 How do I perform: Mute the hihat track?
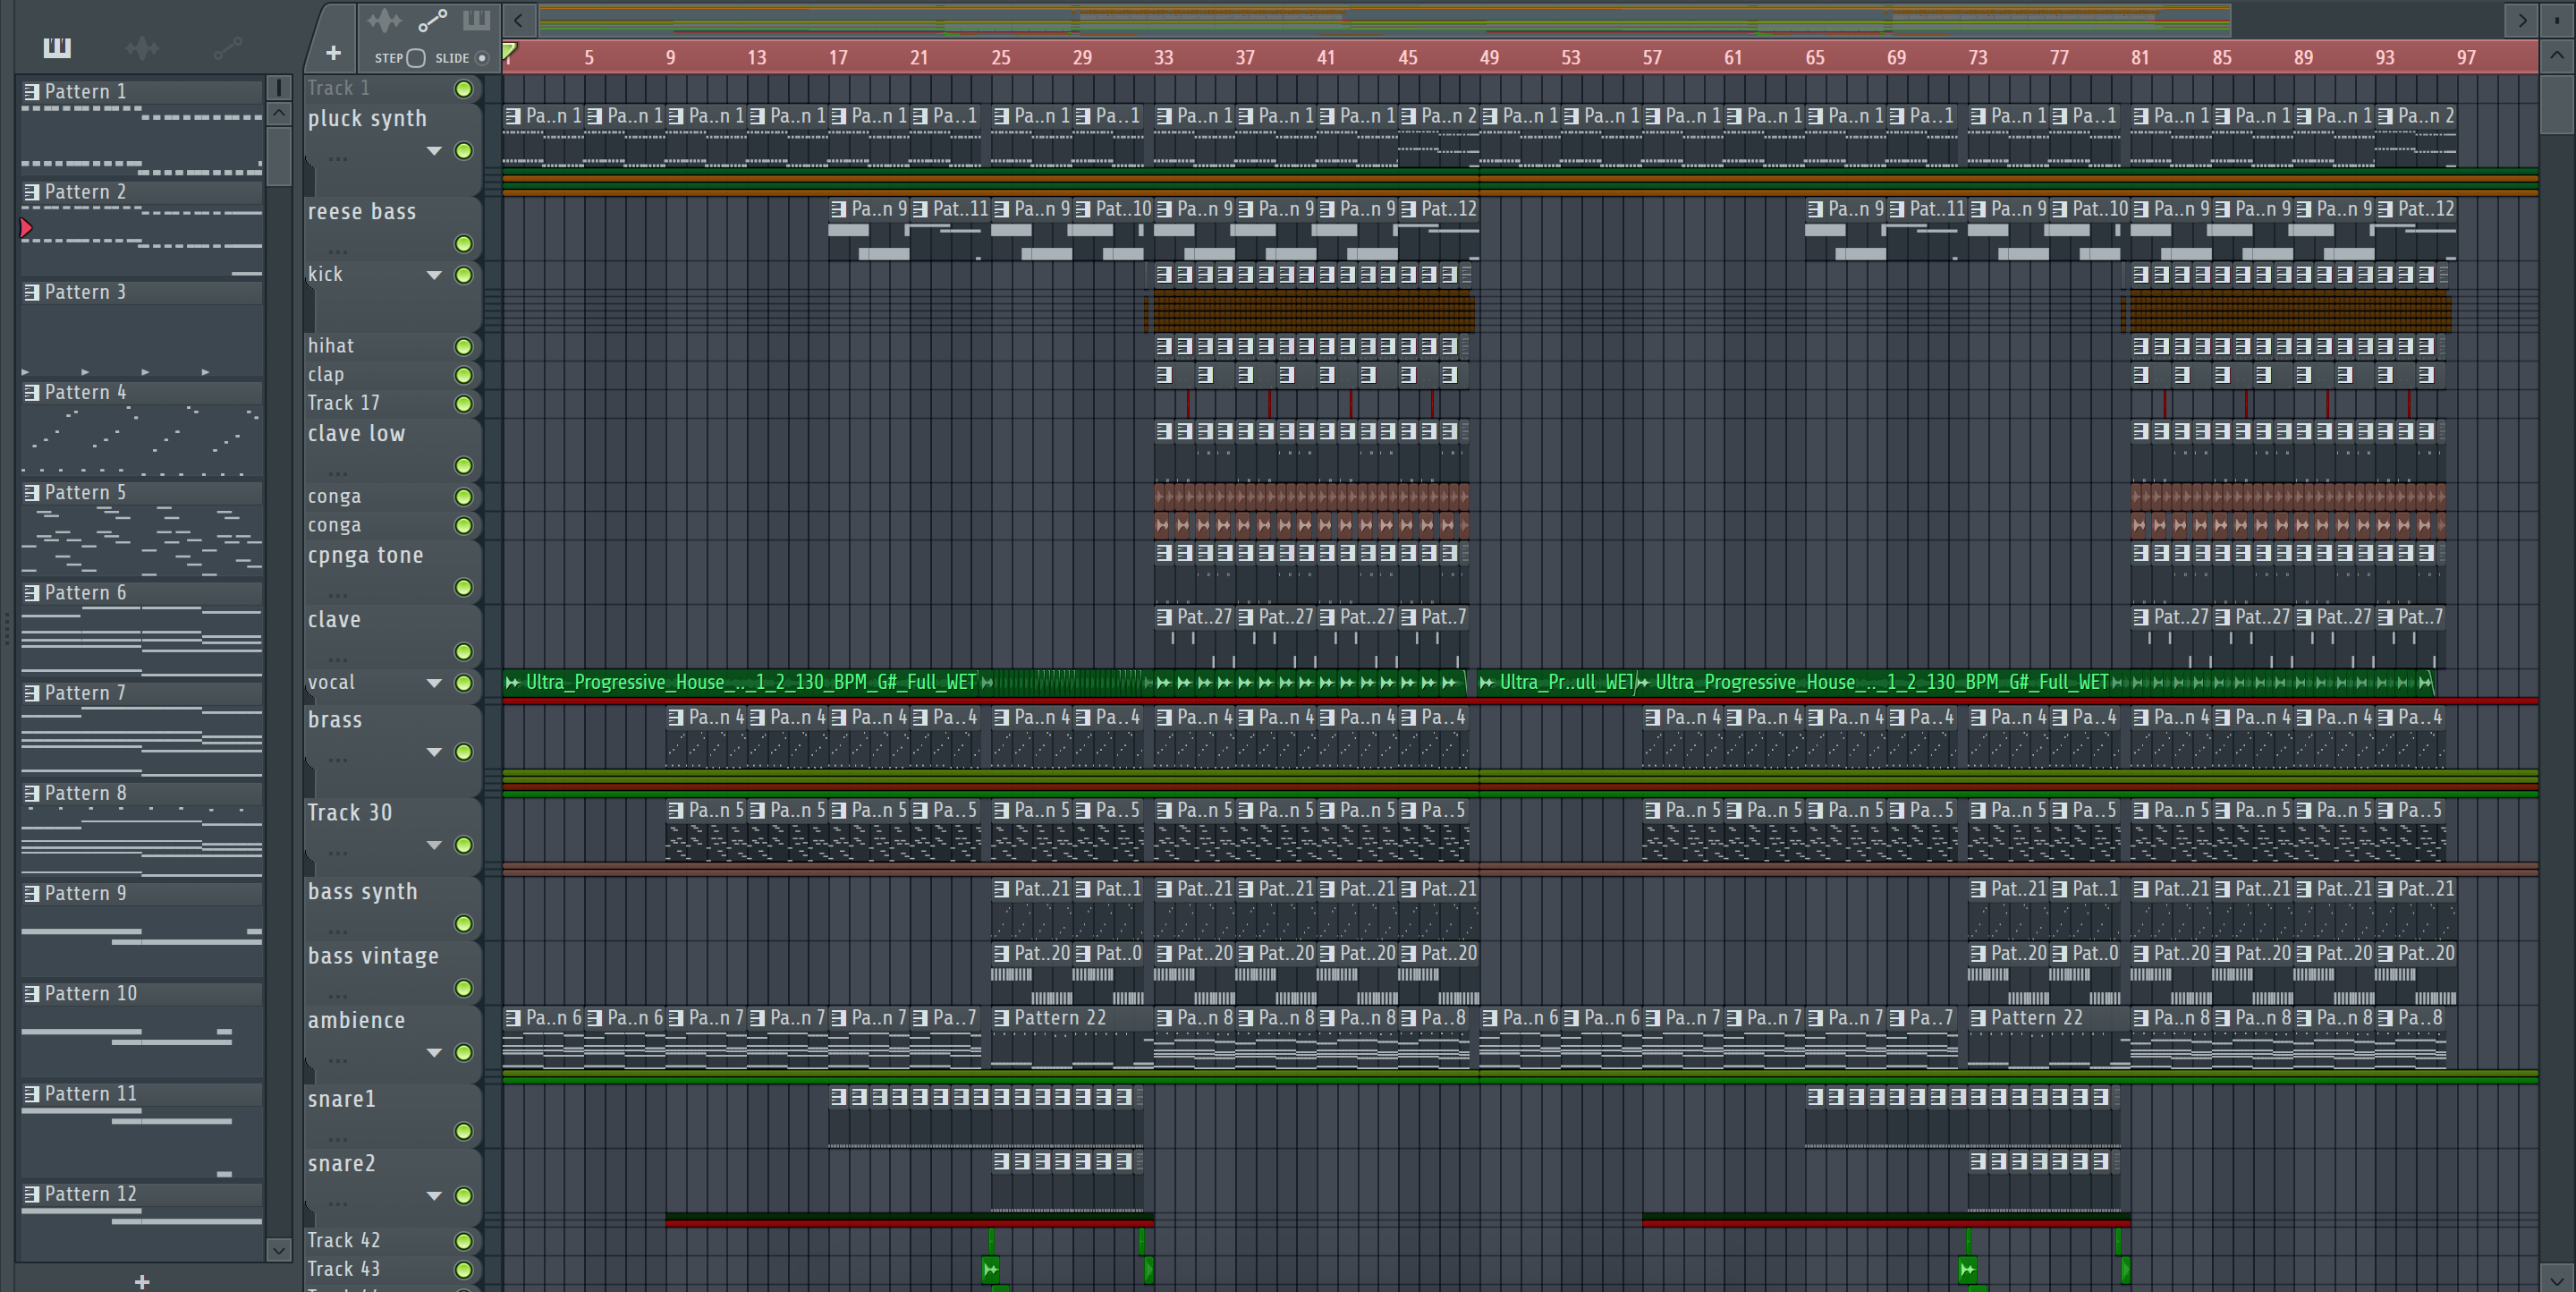[463, 346]
